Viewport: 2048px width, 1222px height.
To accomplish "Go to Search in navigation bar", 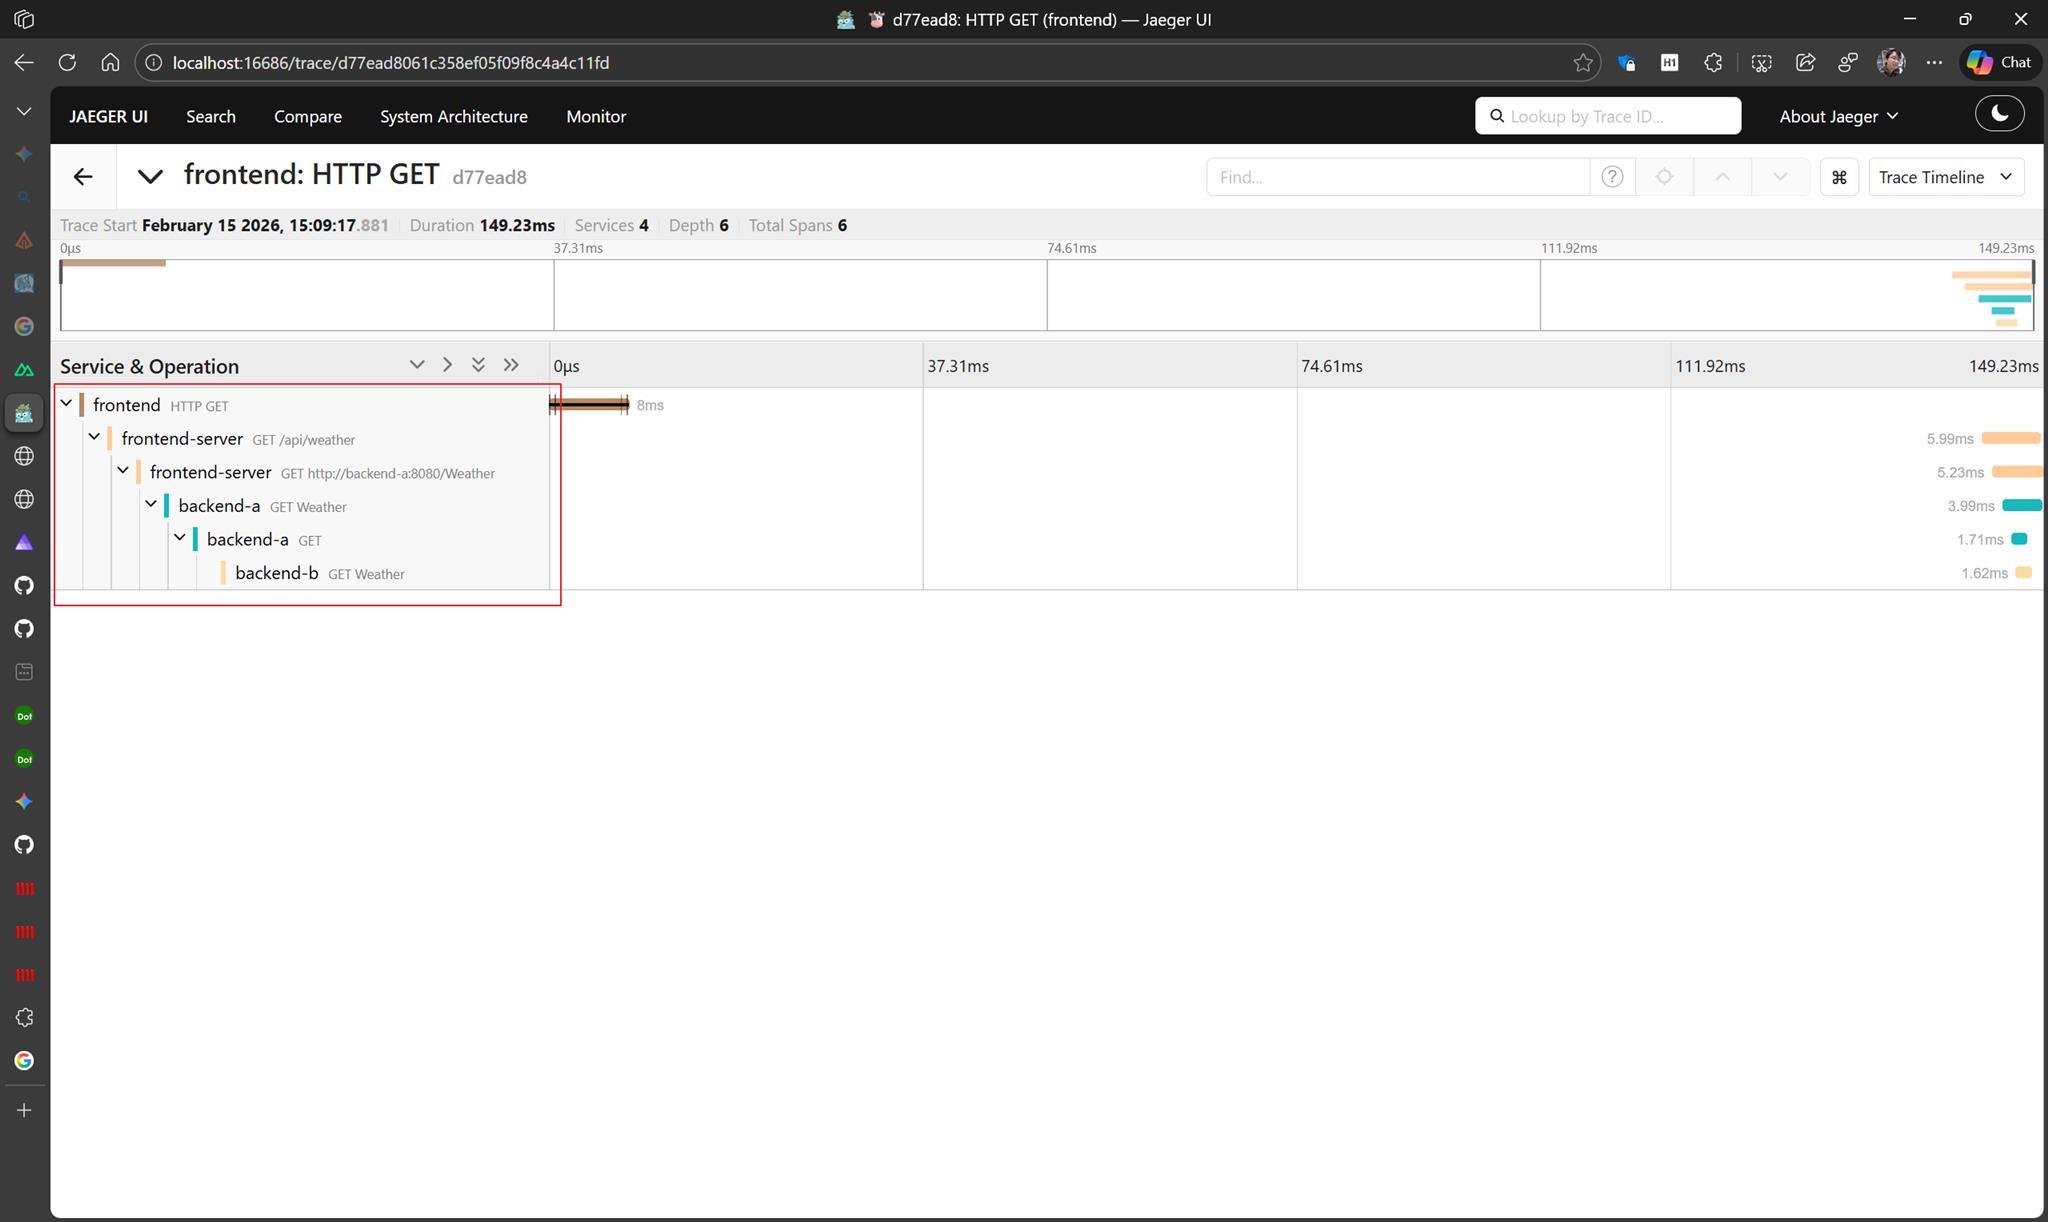I will pyautogui.click(x=211, y=116).
